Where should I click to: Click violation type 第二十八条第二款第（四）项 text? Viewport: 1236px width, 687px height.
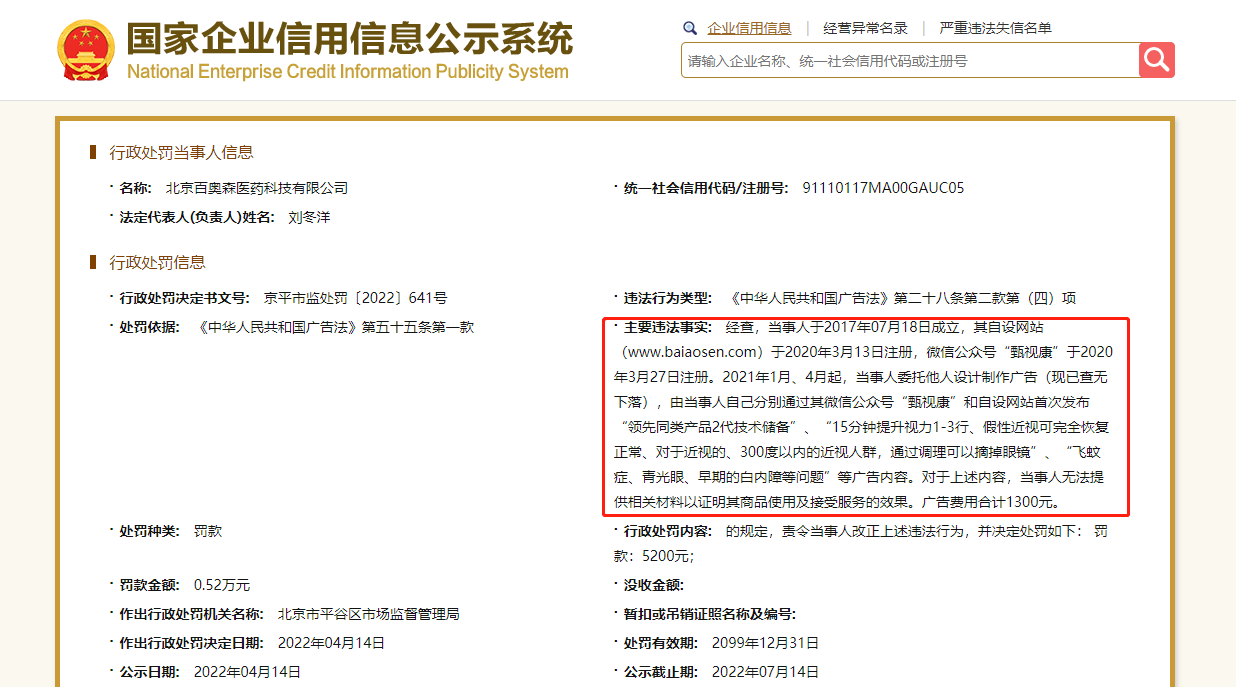coord(985,298)
